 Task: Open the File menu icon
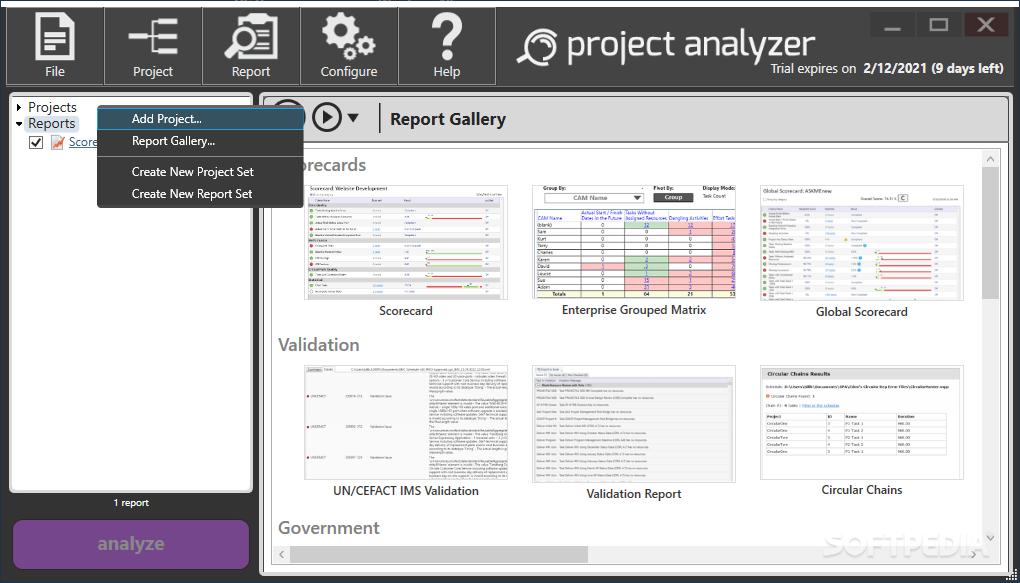(x=55, y=46)
